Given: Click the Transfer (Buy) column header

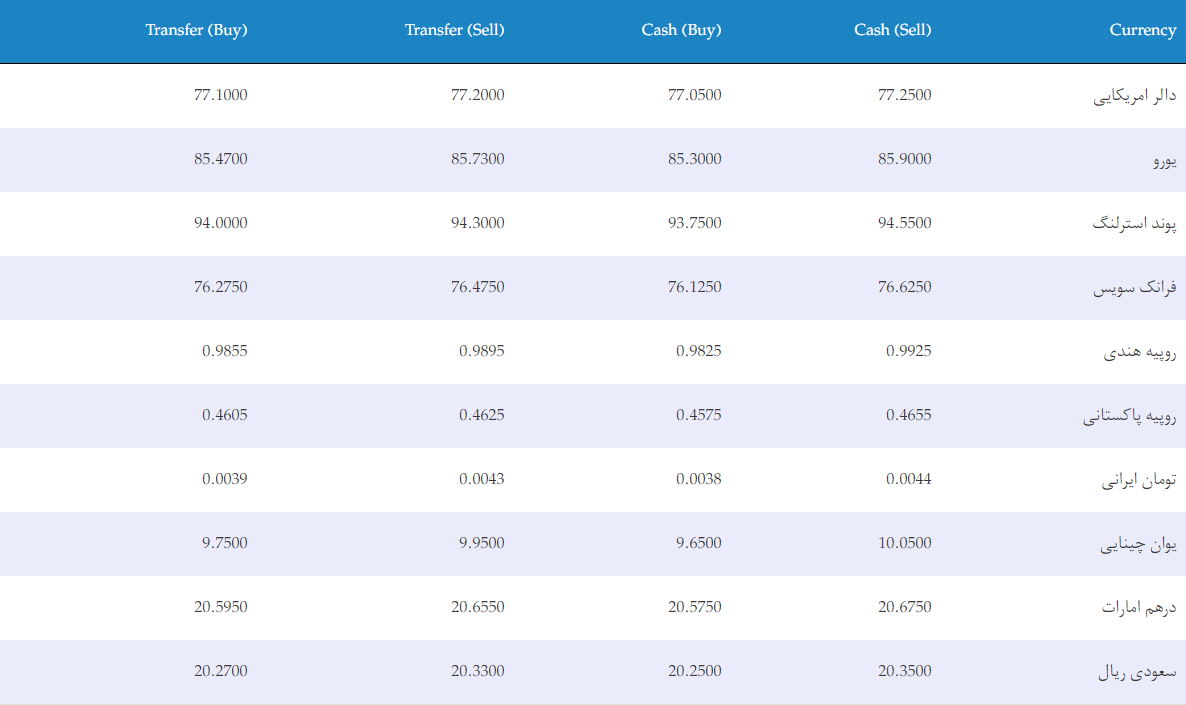Looking at the screenshot, I should (197, 30).
